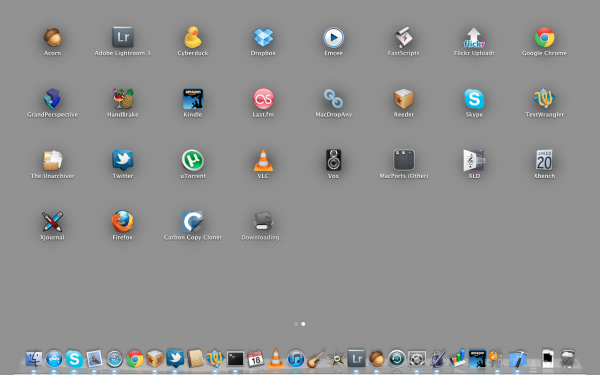This screenshot has width=600, height=375.
Task: Click TextWrangler in the Dock
Action: [x=215, y=359]
